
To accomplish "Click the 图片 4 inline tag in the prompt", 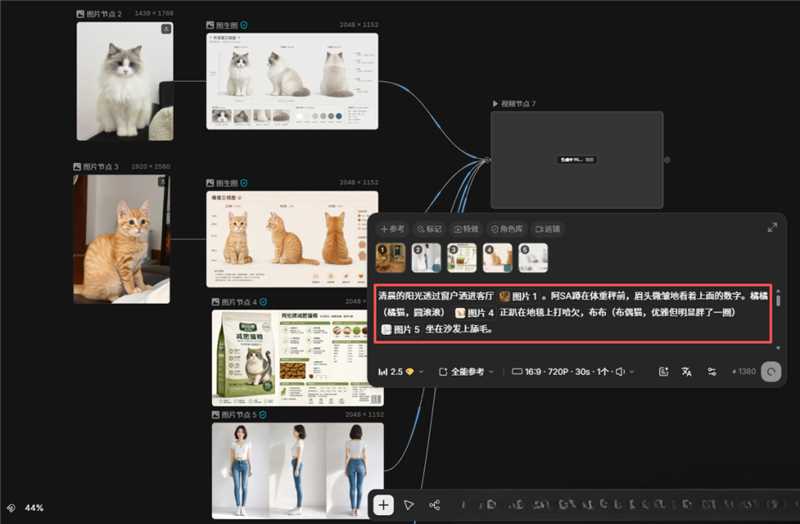I will coord(474,313).
